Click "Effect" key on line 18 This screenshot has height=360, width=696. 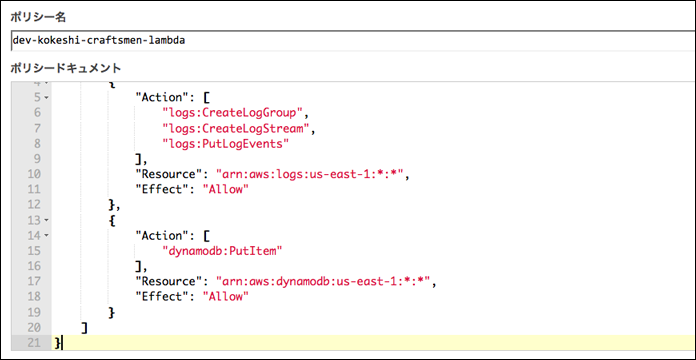(162, 297)
